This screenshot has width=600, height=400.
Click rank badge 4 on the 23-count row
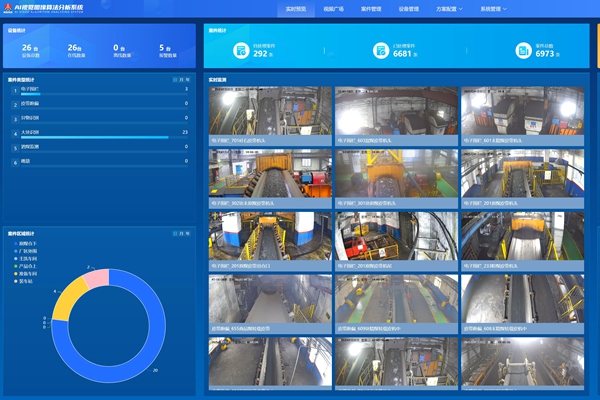point(14,131)
